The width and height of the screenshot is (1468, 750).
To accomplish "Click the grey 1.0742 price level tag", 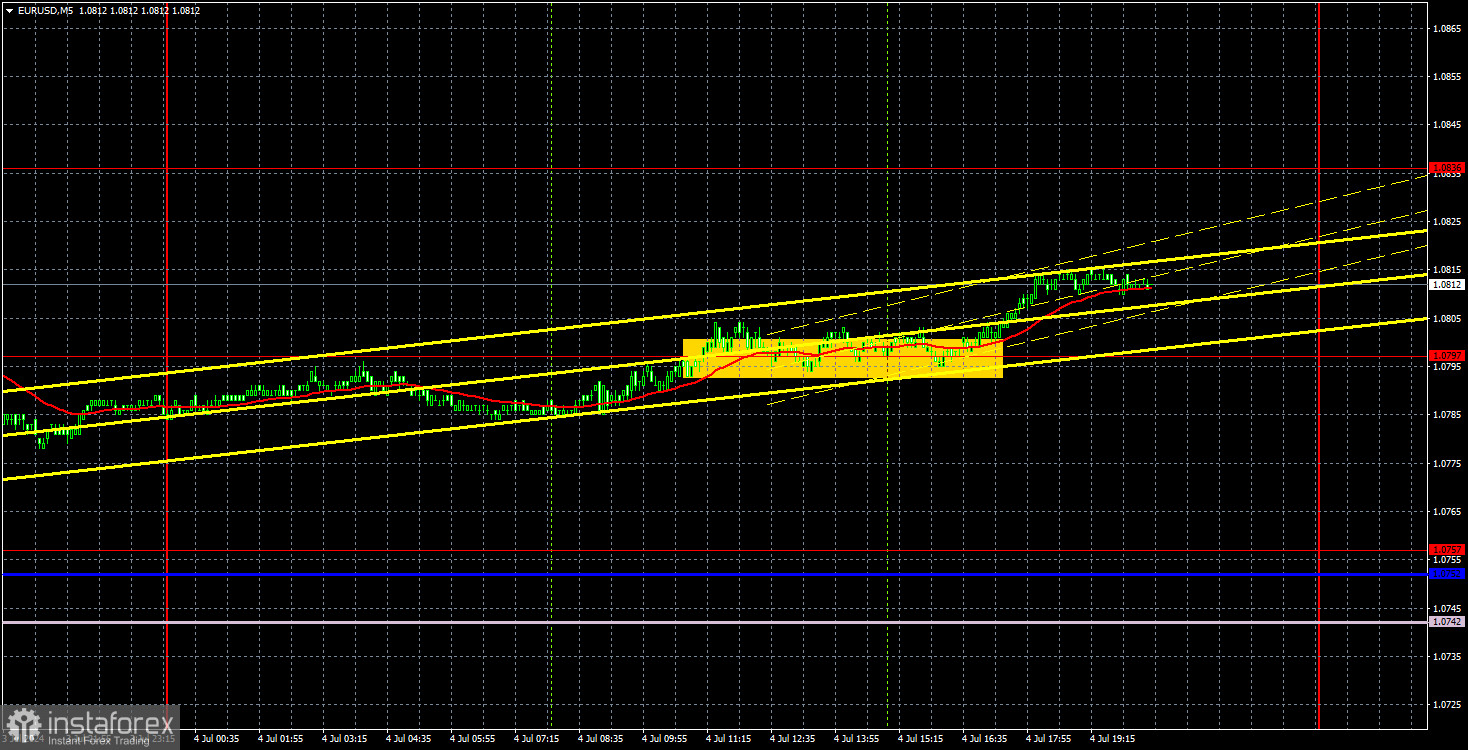I will pos(1447,621).
